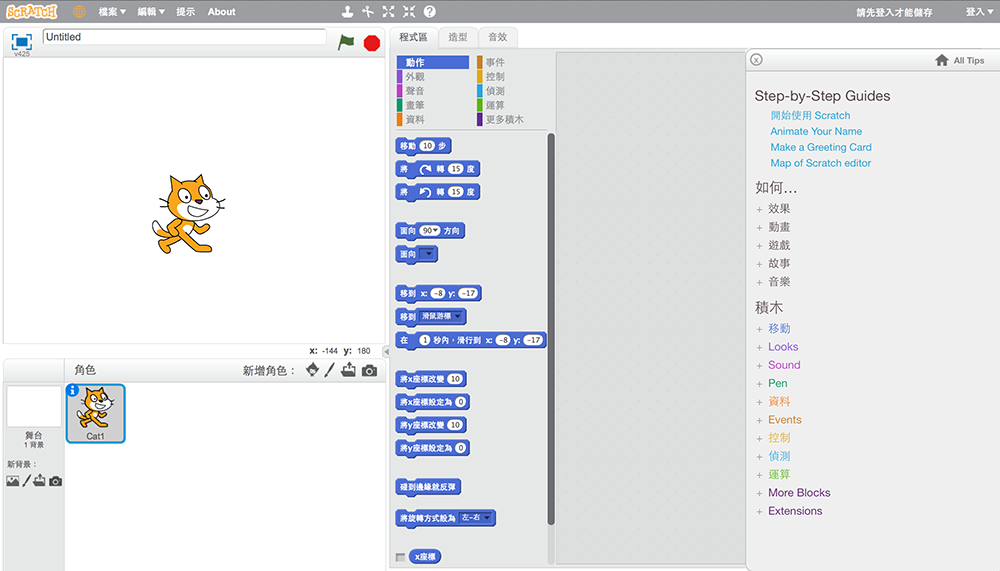Switch to the 音效 tab
Viewport: 1000px width, 571px height.
tap(498, 37)
